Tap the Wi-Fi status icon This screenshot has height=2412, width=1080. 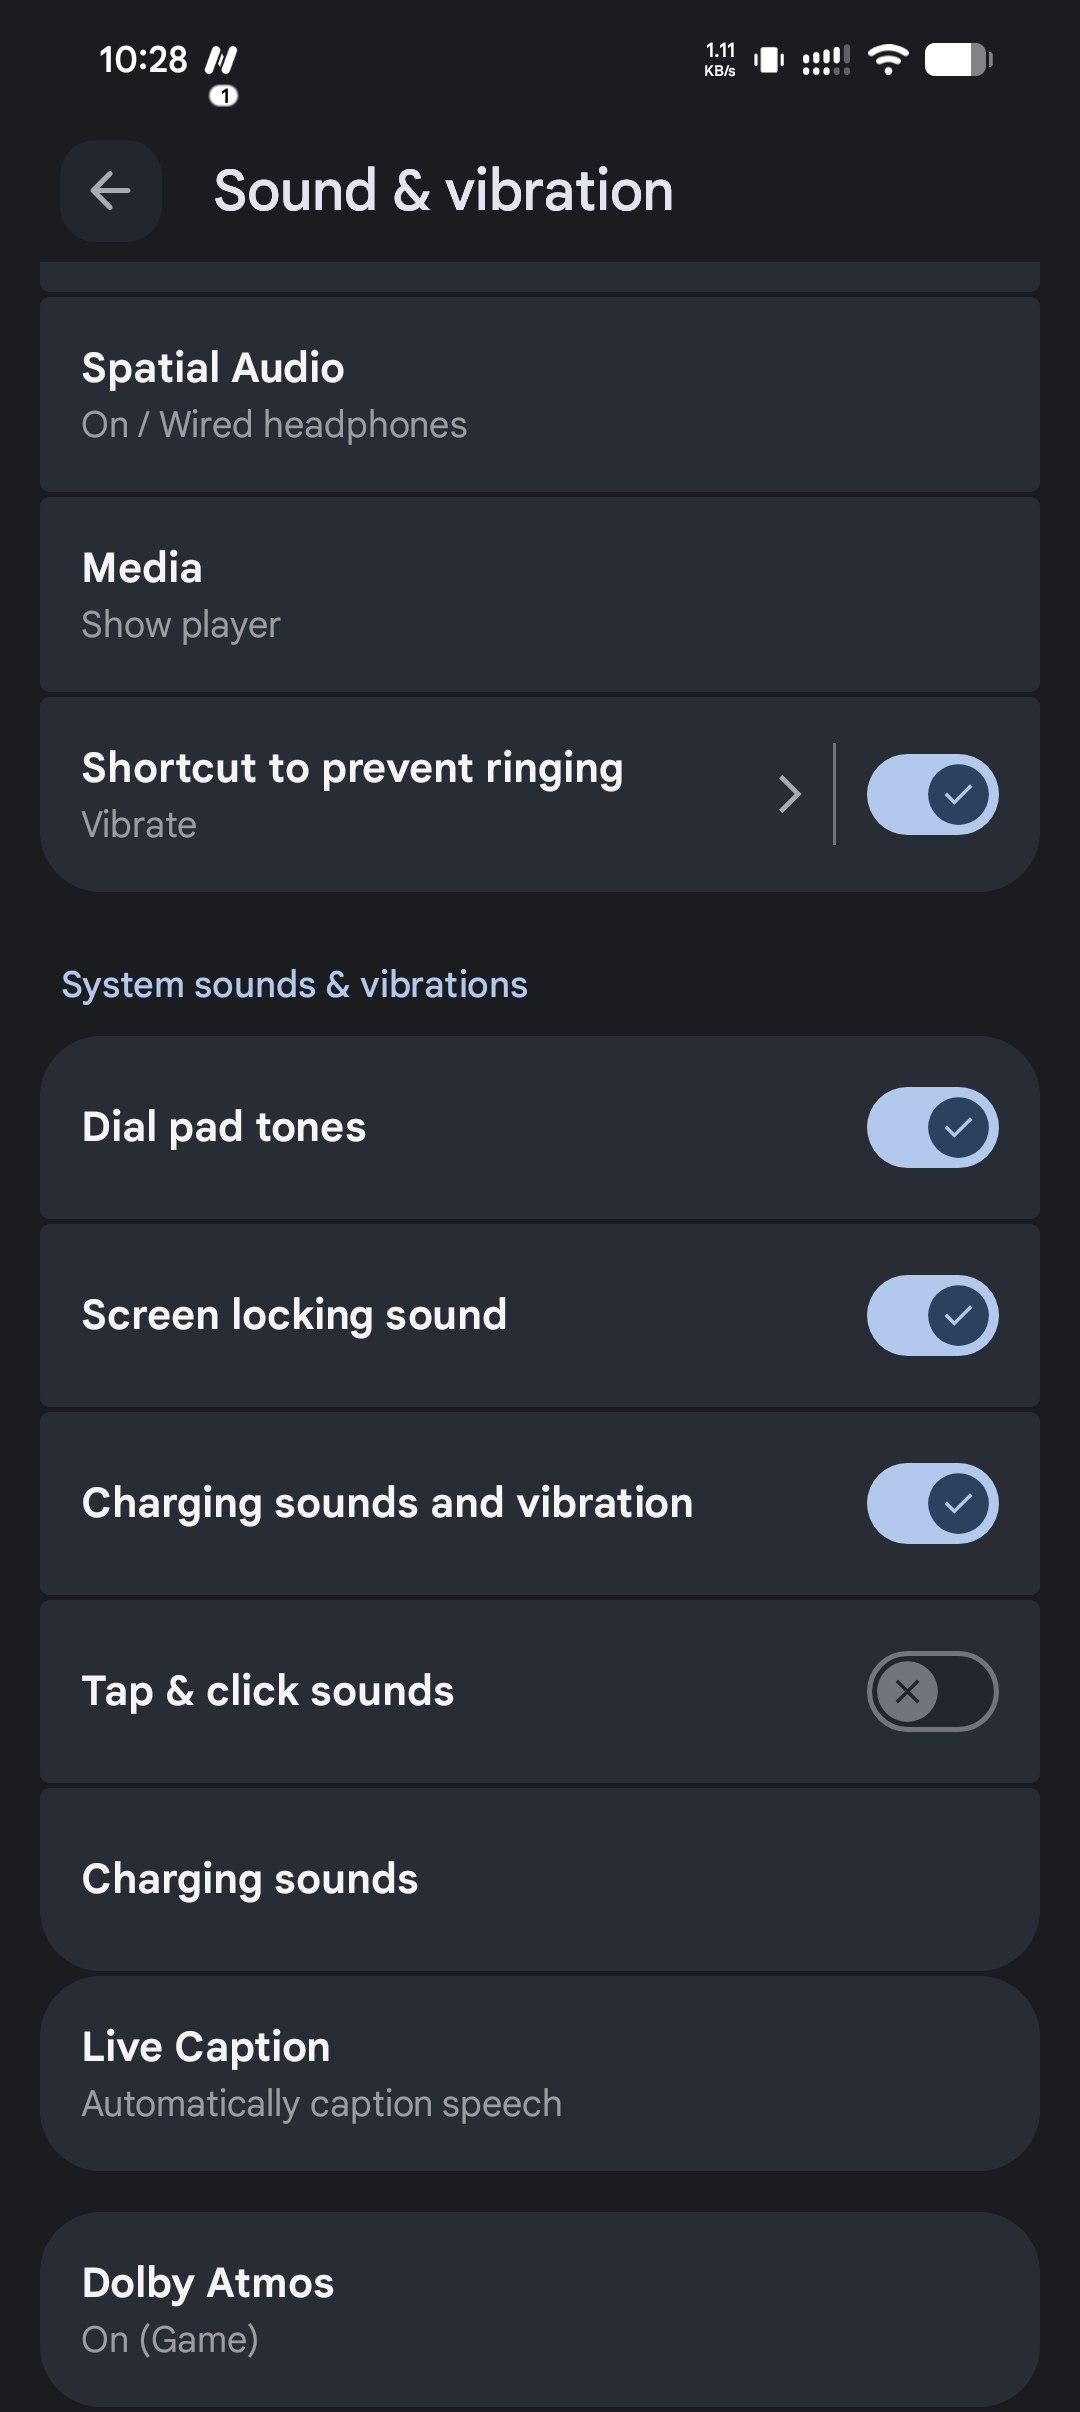point(887,60)
